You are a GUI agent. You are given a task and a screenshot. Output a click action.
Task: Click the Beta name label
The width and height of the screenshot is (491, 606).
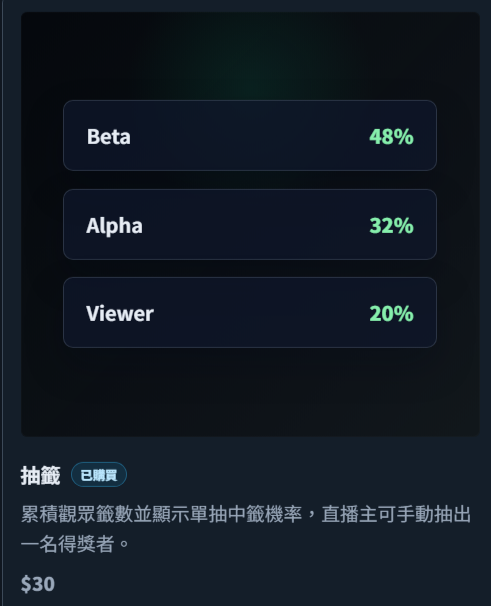pyautogui.click(x=109, y=136)
